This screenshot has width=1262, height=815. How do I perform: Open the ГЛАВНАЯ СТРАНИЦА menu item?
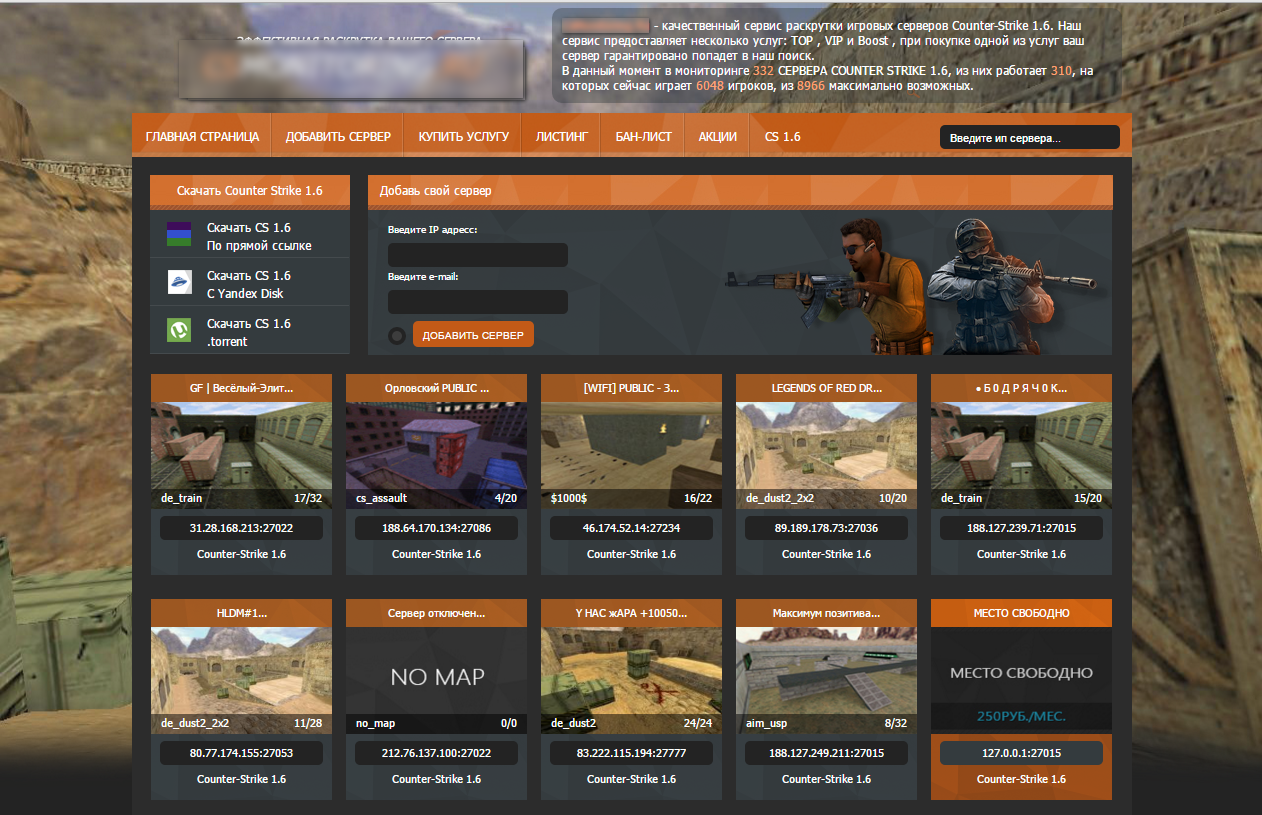pos(202,137)
